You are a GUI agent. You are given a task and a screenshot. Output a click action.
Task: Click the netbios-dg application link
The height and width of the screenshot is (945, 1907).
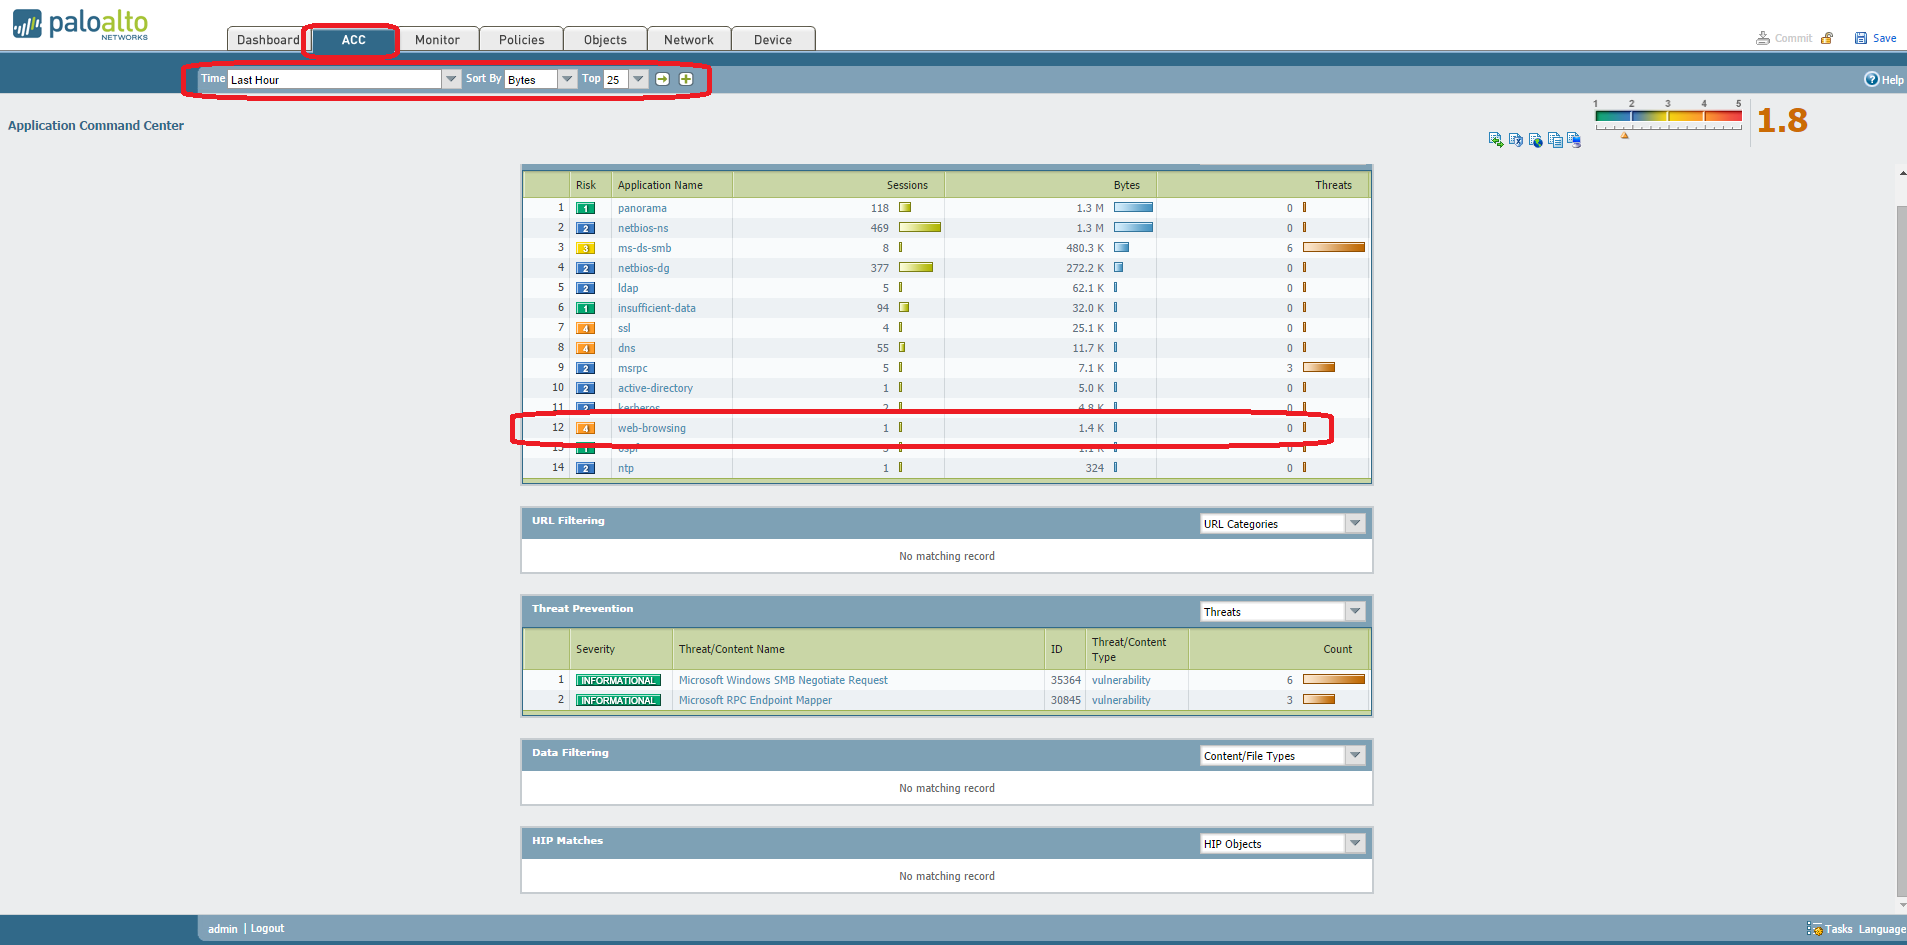point(643,268)
